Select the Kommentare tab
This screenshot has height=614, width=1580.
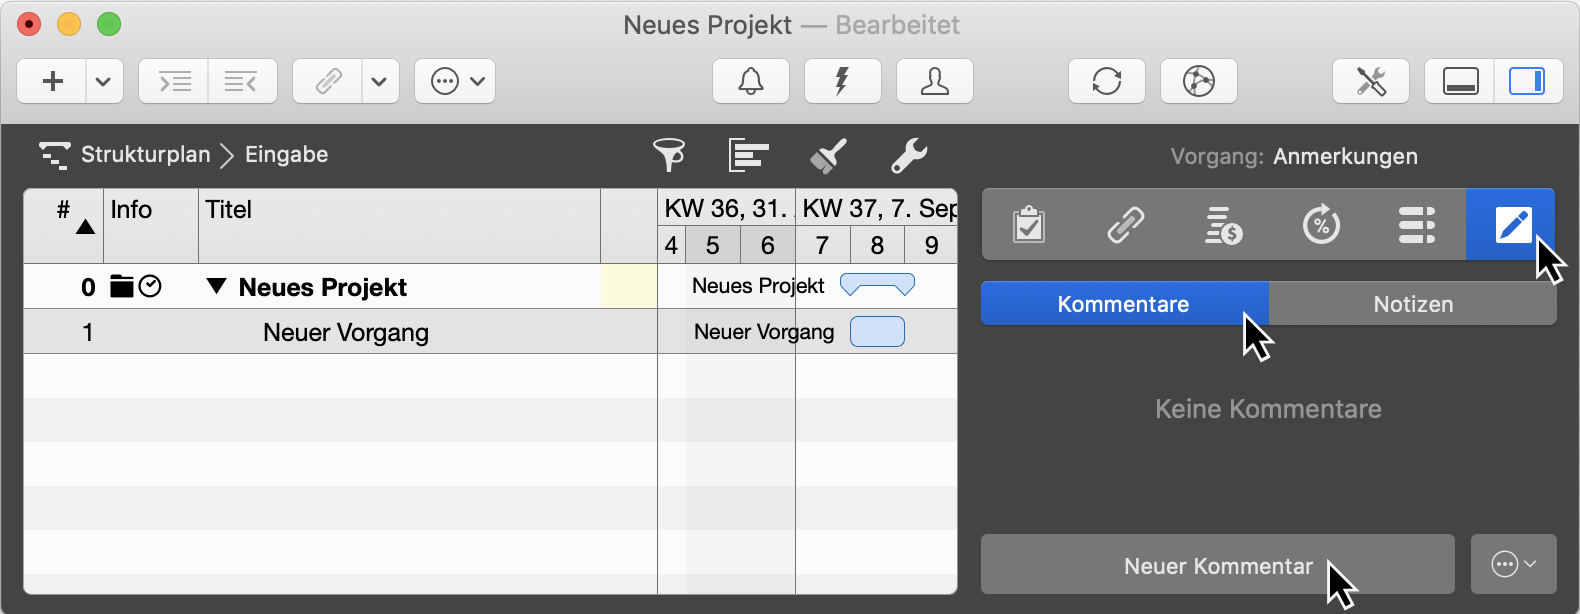coord(1123,304)
